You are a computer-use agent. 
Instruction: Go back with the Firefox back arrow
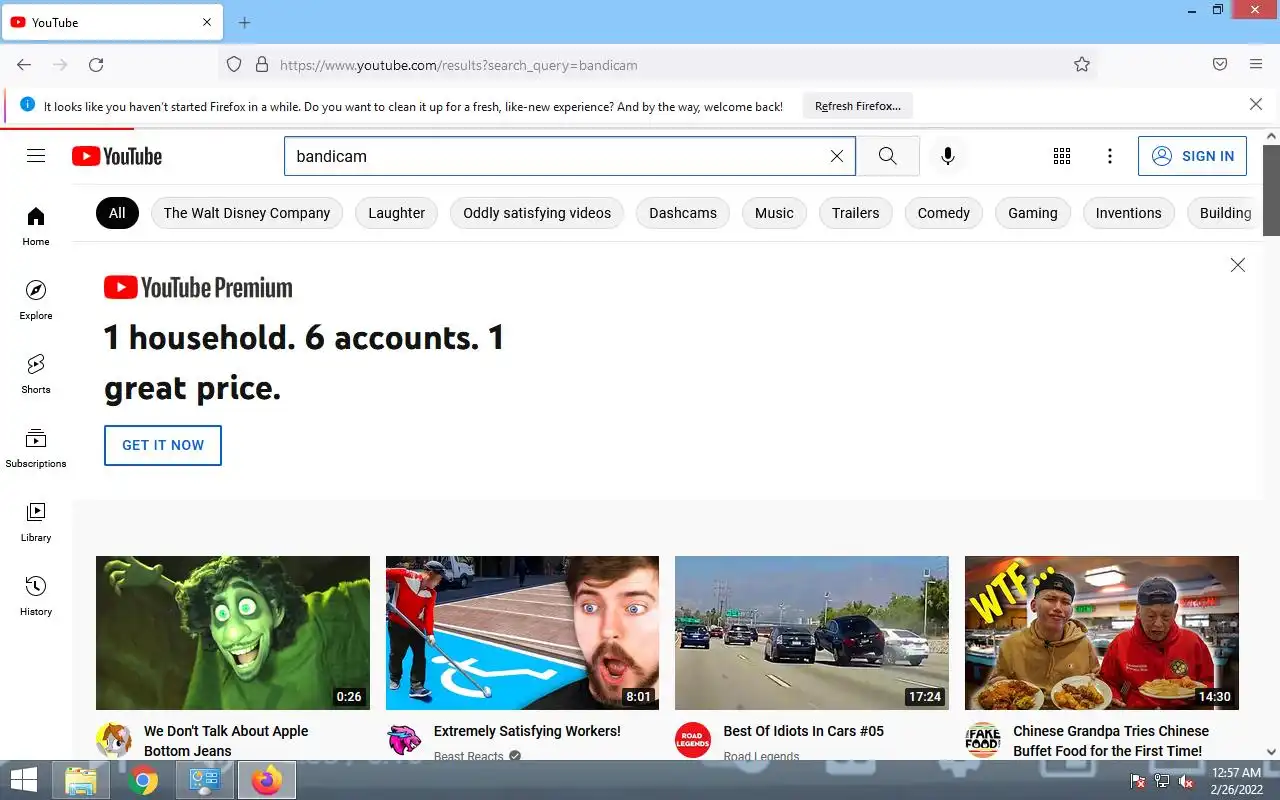click(24, 65)
